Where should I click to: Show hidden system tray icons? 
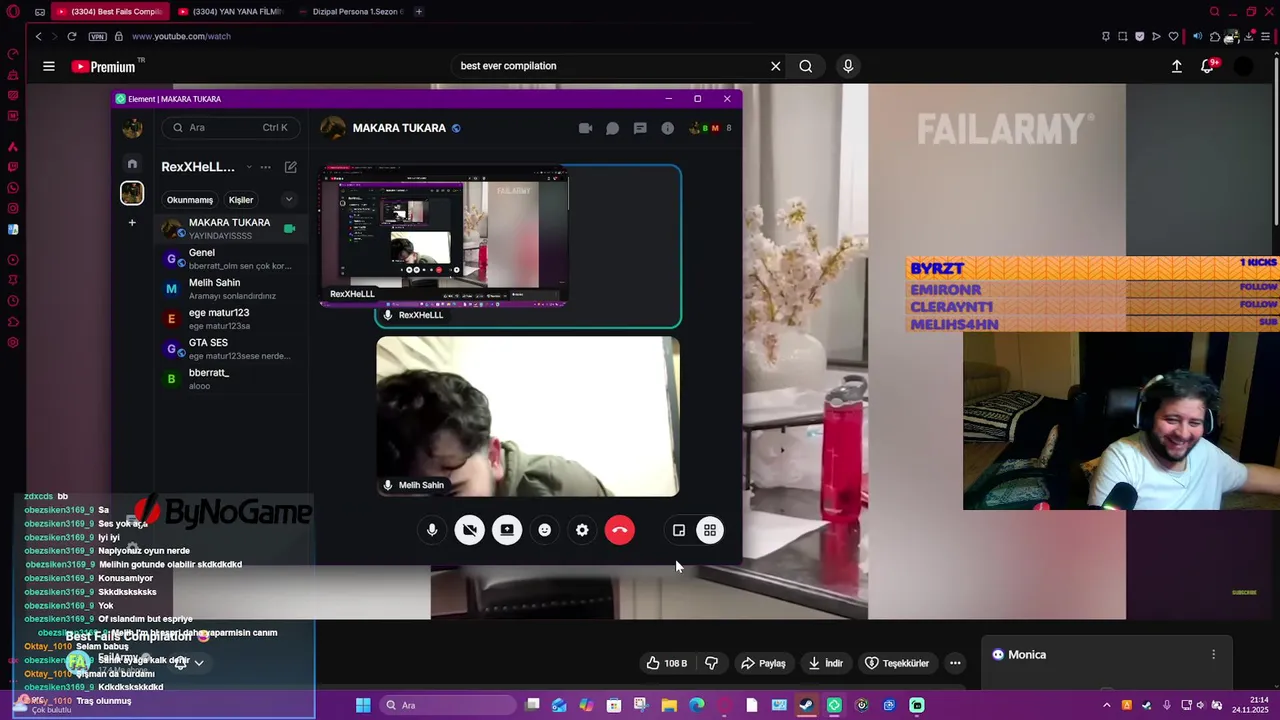click(x=1107, y=705)
